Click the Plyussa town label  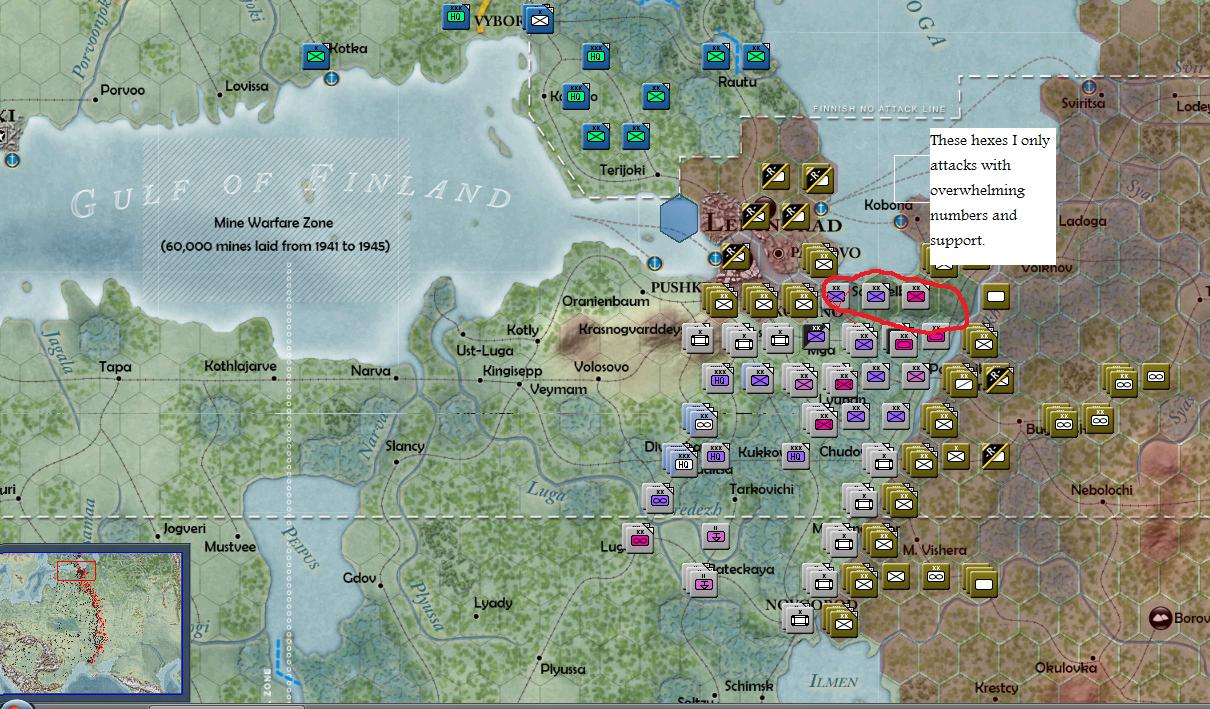563,669
